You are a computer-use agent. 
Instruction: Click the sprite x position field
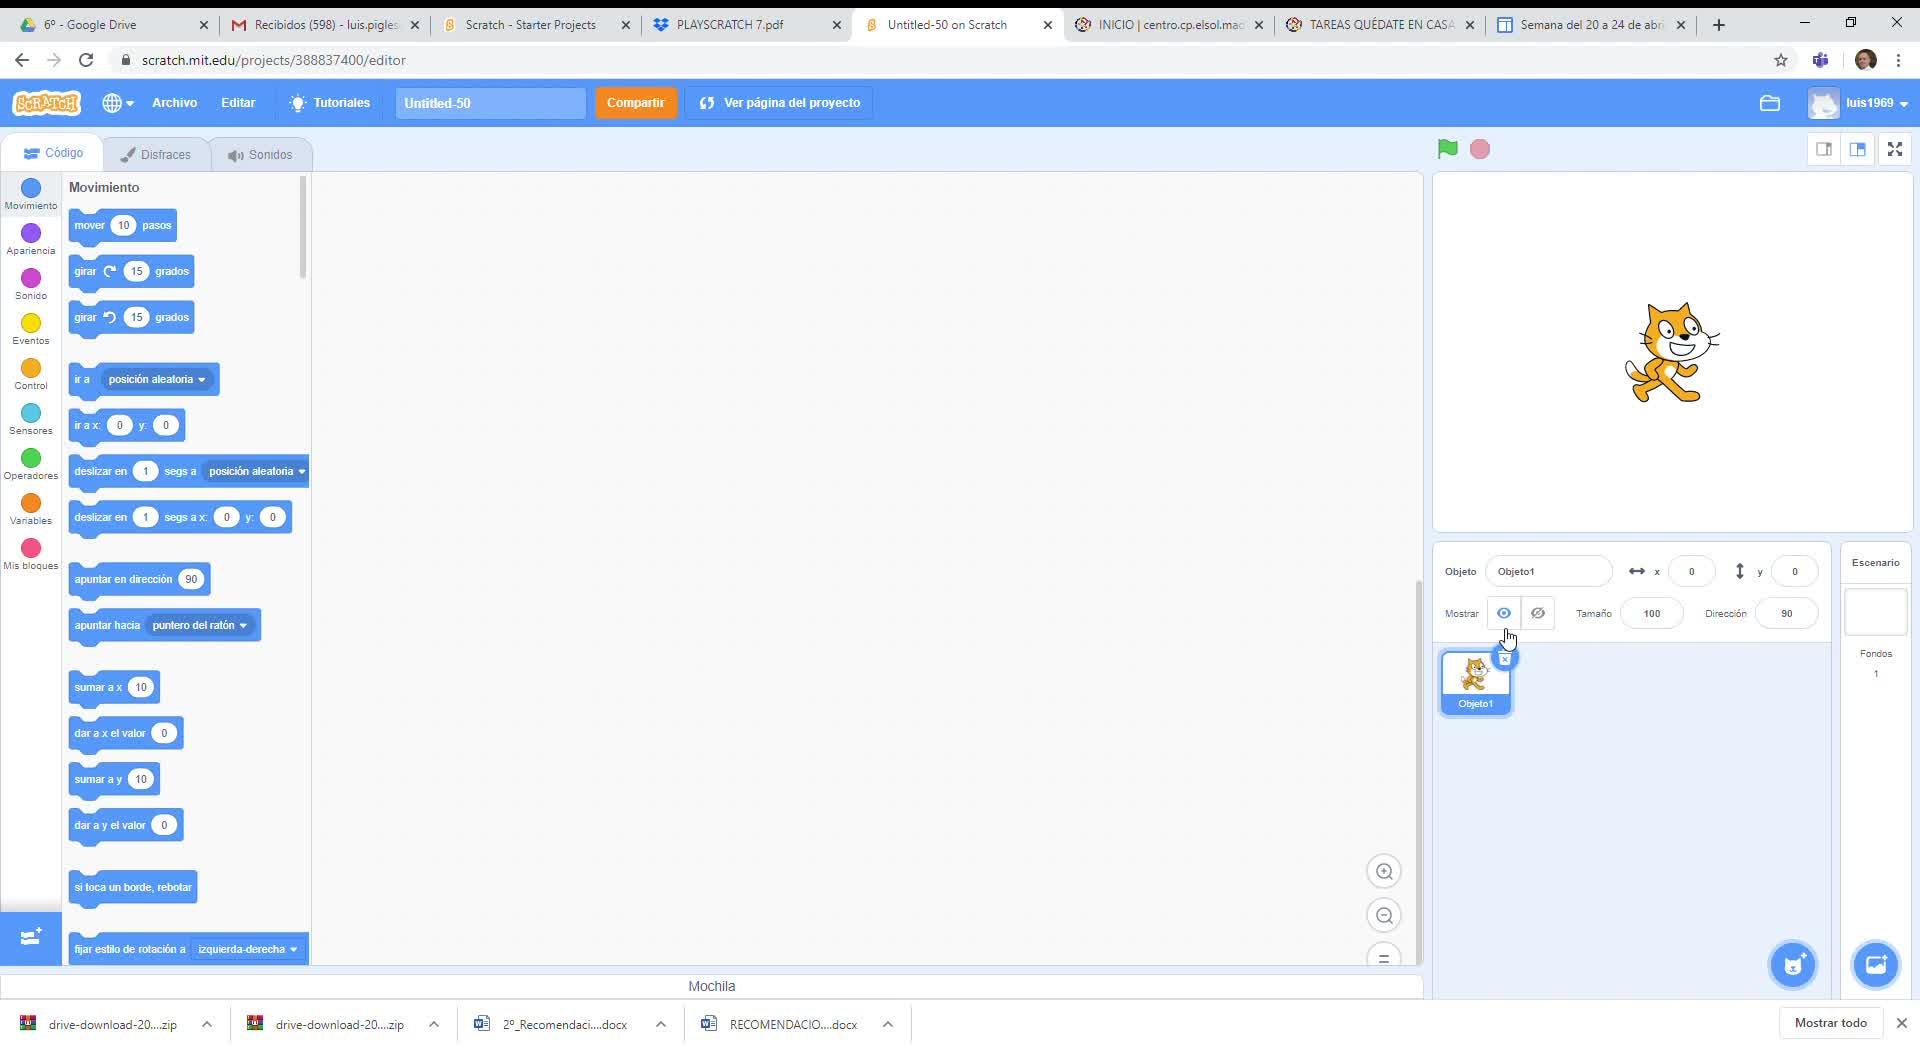(x=1691, y=572)
